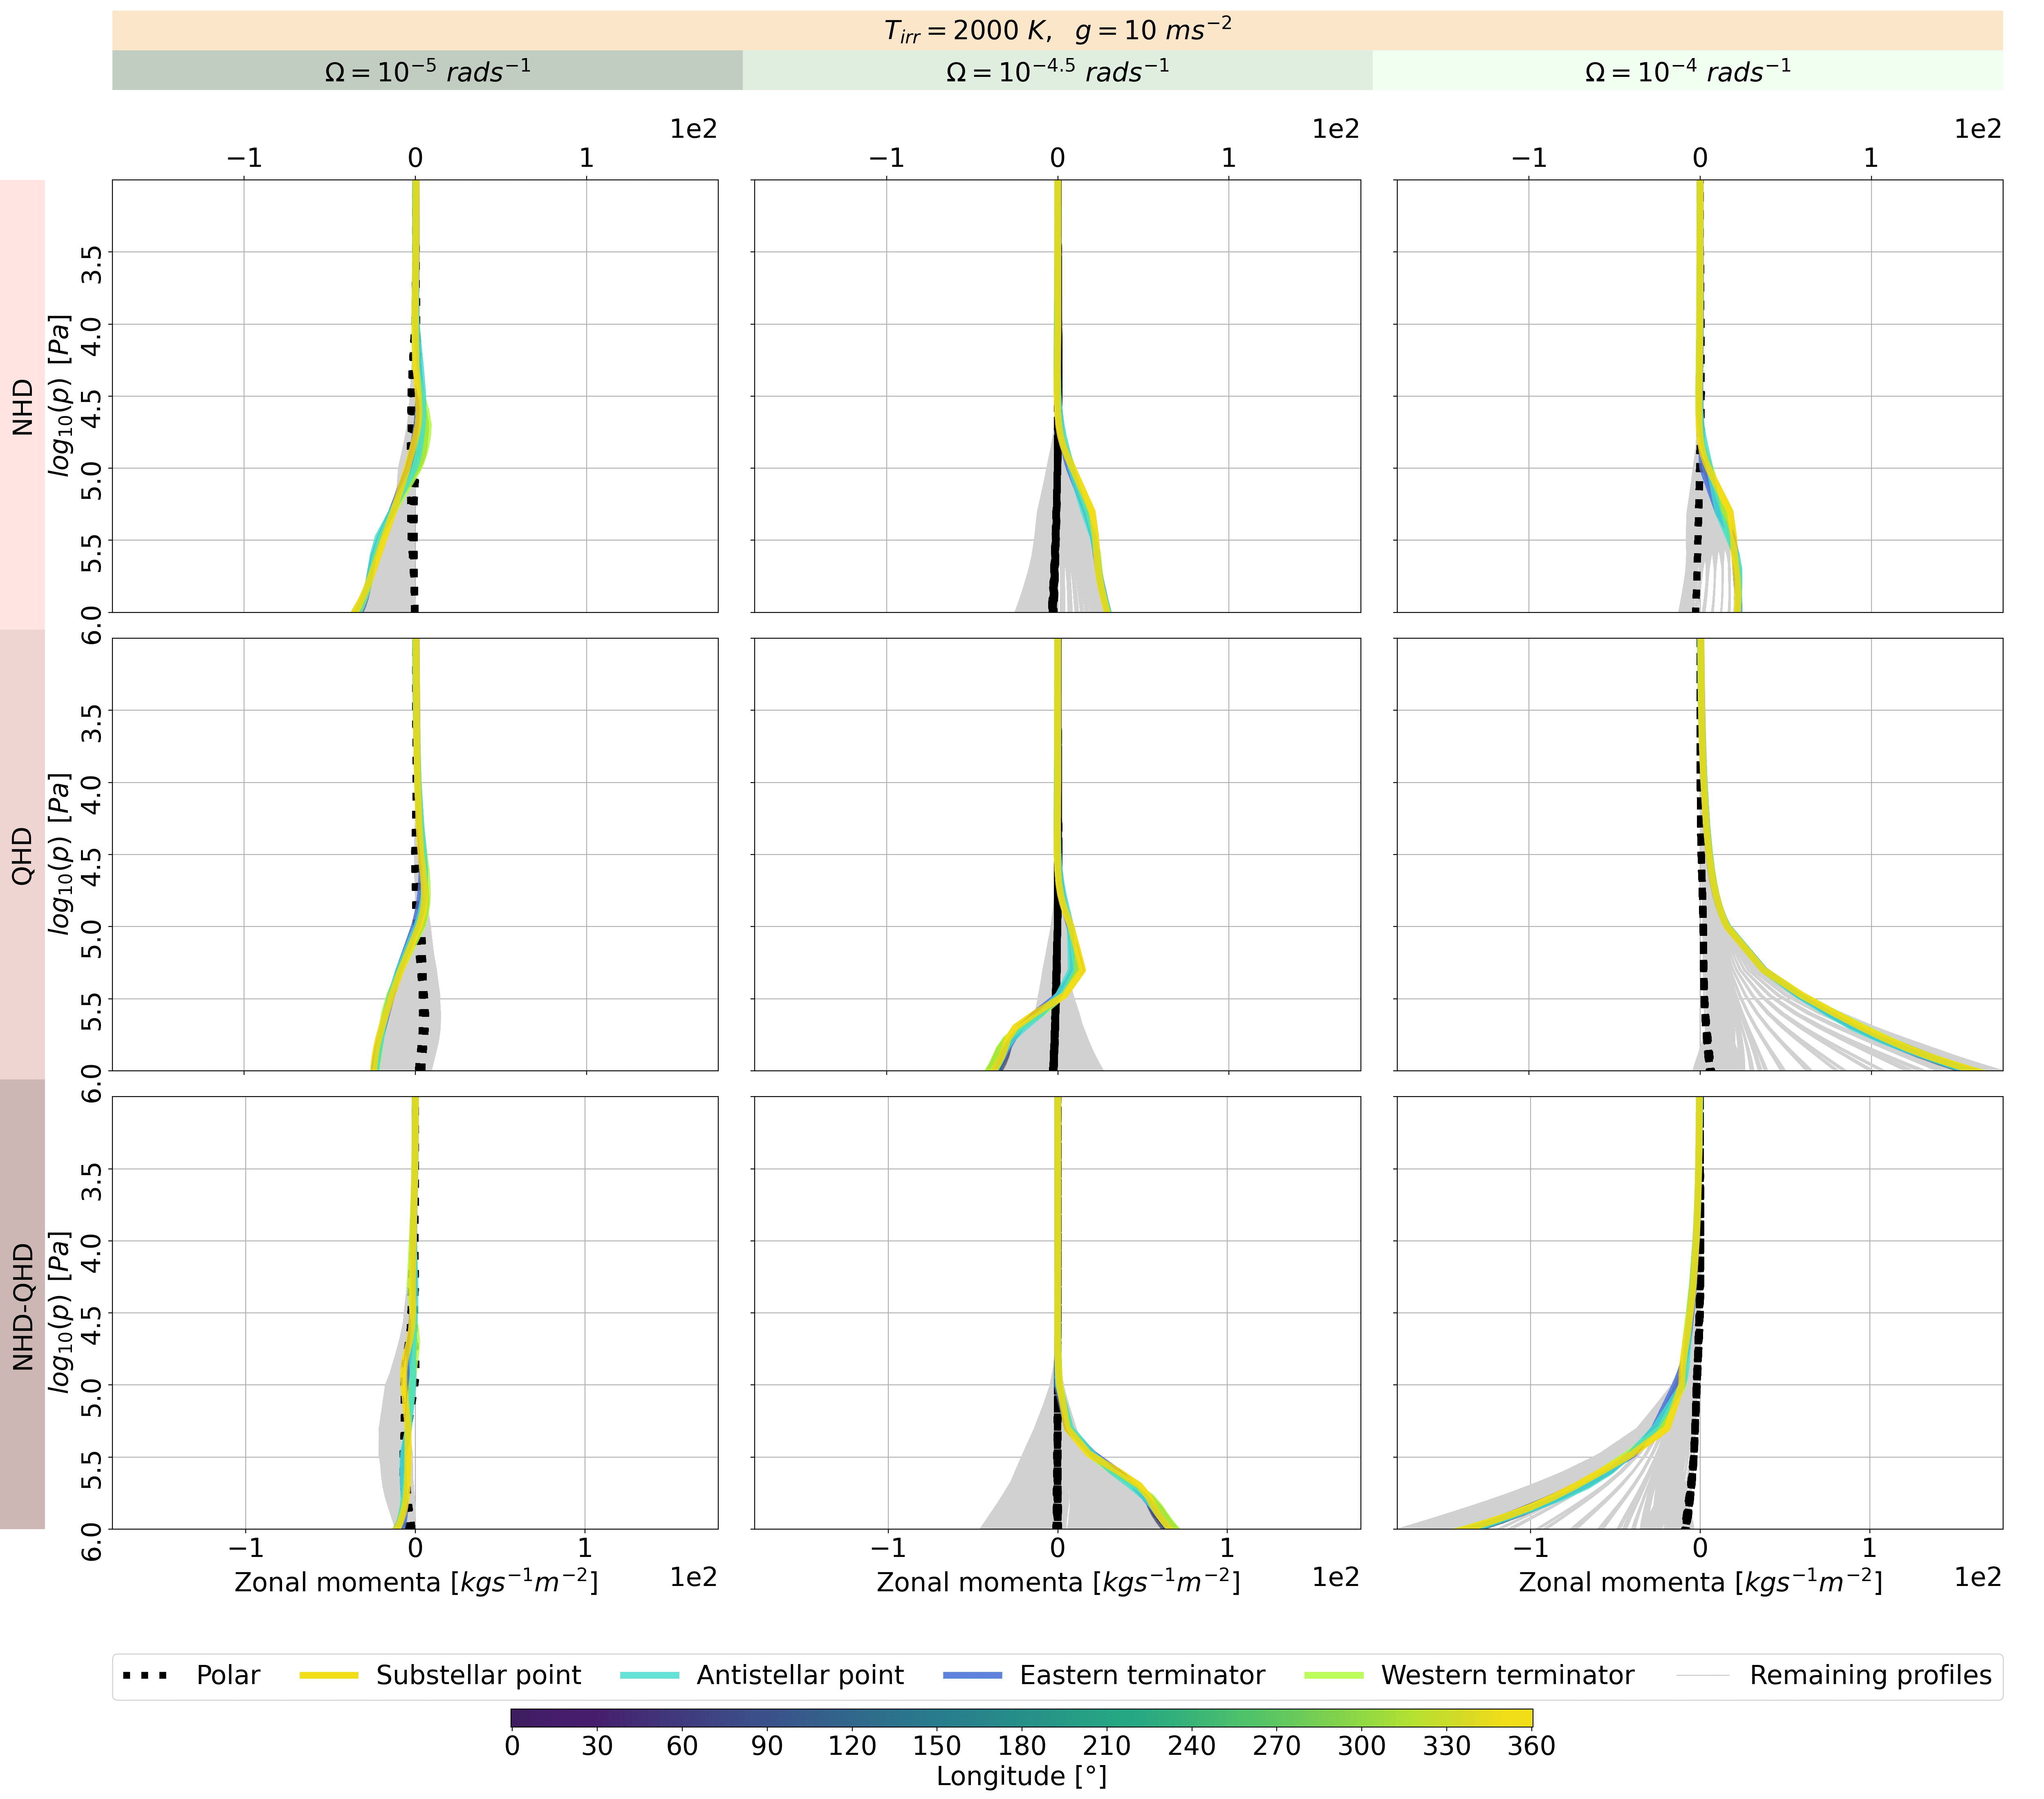The width and height of the screenshot is (2044, 1799).
Task: Select the Ω = 10⁻⁵ rad s⁻¹ column header
Action: [x=427, y=71]
